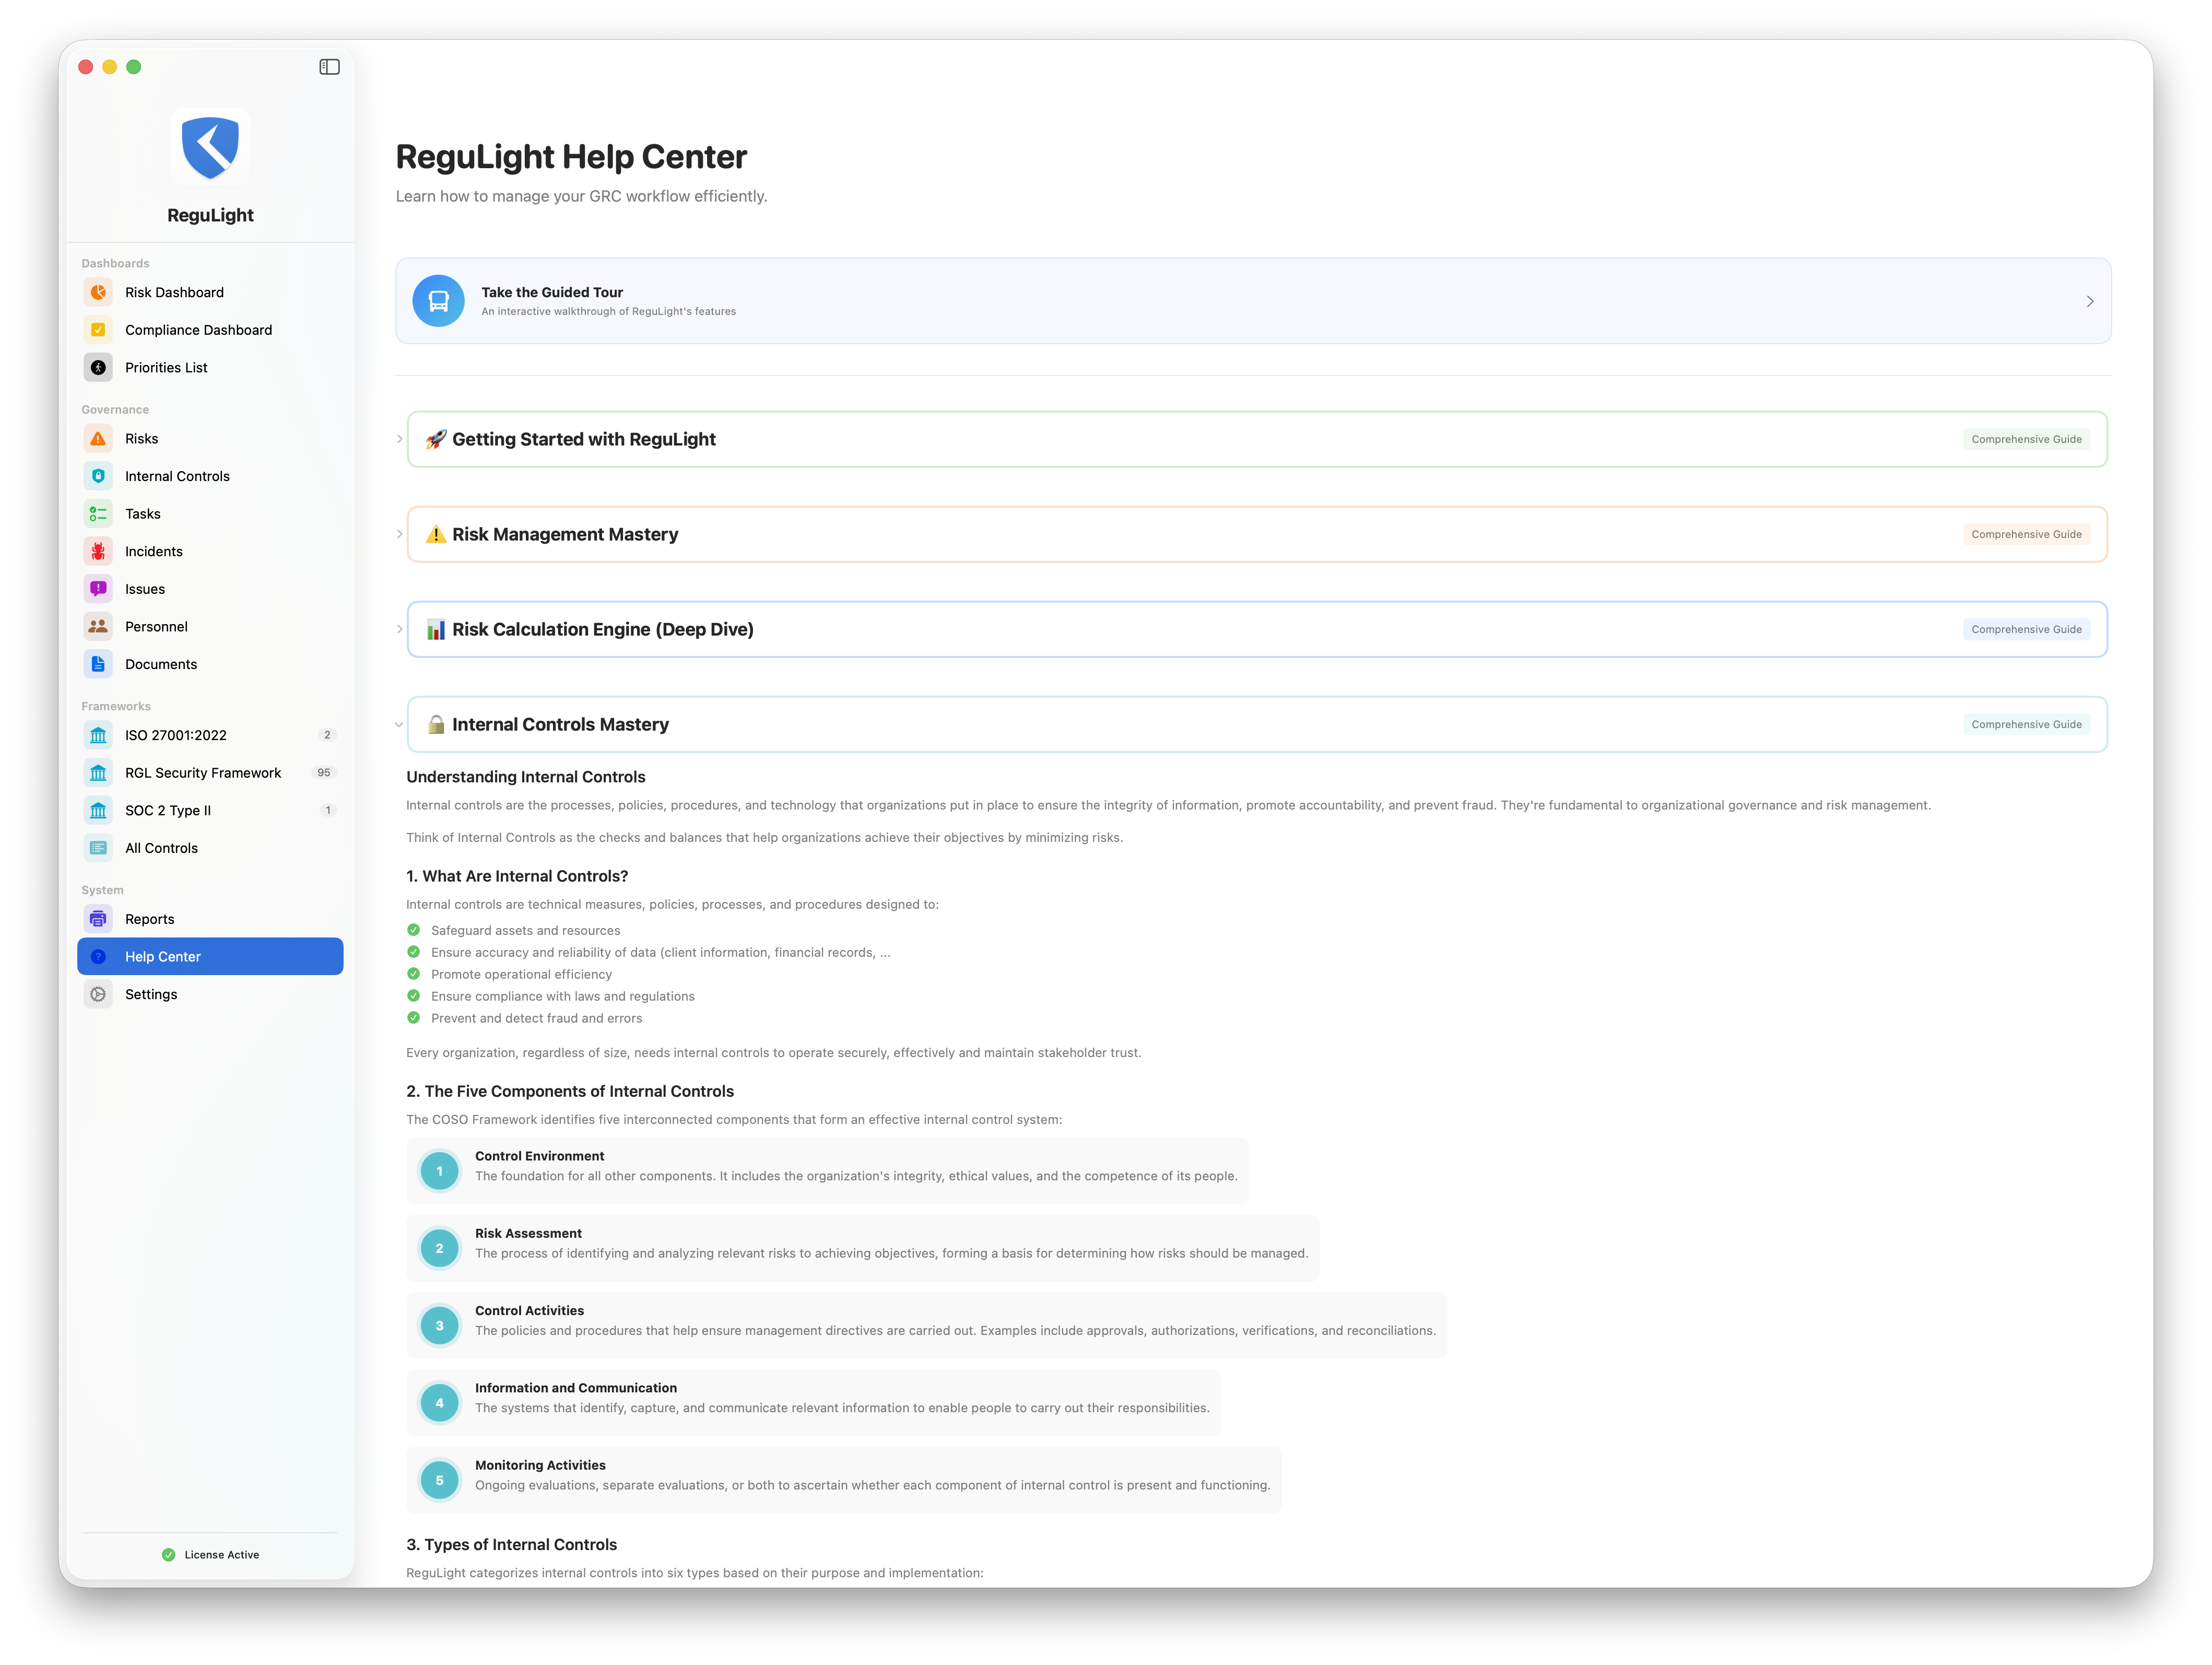Click the Incidents bug icon in sidebar

click(98, 551)
